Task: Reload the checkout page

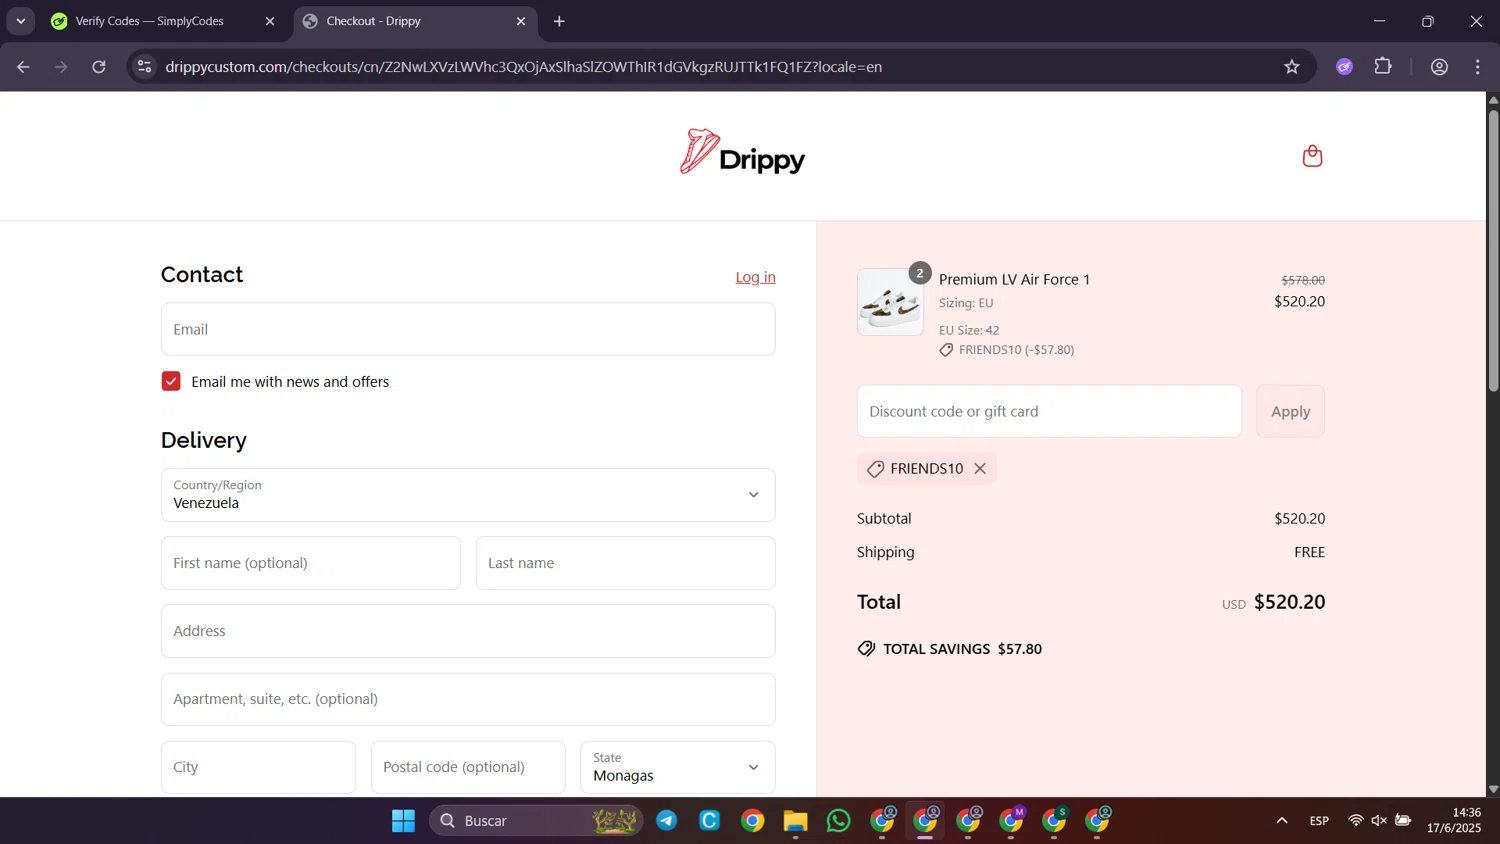Action: coord(99,67)
